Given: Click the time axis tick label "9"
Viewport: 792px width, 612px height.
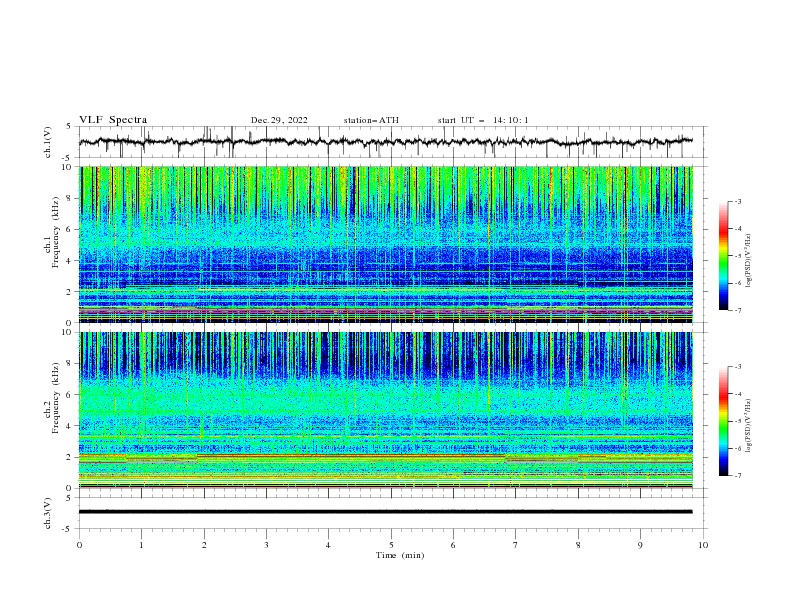Looking at the screenshot, I should coord(640,545).
